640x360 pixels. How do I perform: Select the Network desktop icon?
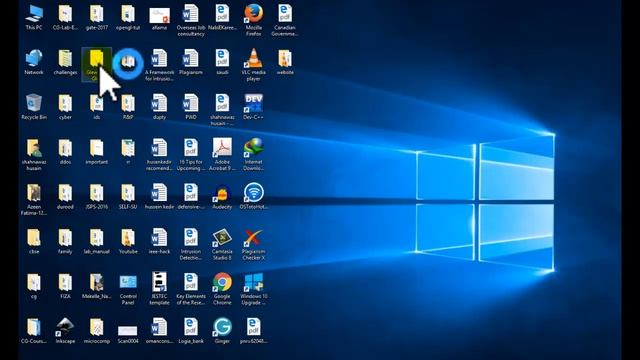[34, 62]
